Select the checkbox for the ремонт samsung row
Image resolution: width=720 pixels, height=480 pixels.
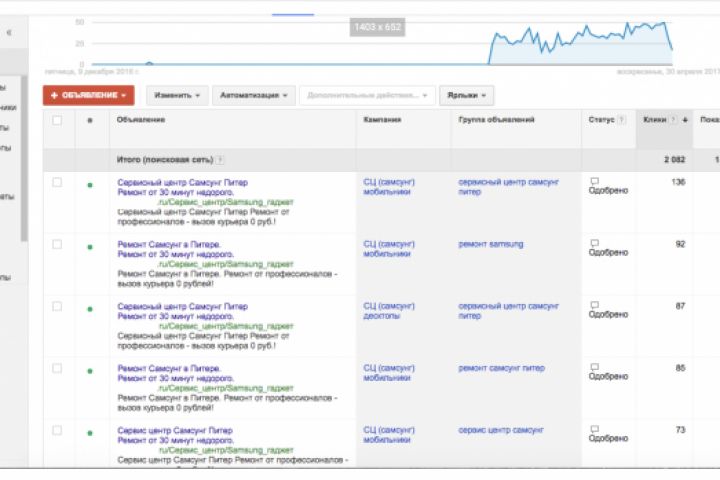57,244
